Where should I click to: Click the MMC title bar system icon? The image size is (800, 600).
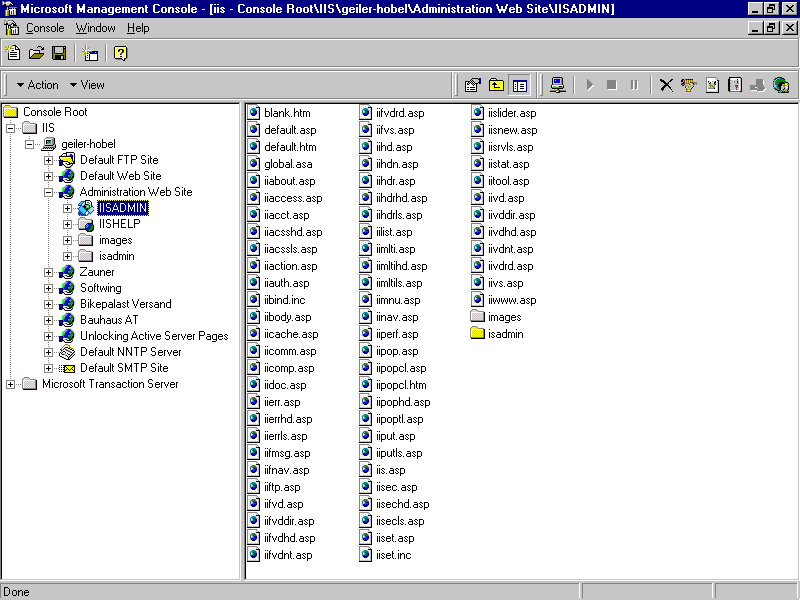click(x=10, y=9)
